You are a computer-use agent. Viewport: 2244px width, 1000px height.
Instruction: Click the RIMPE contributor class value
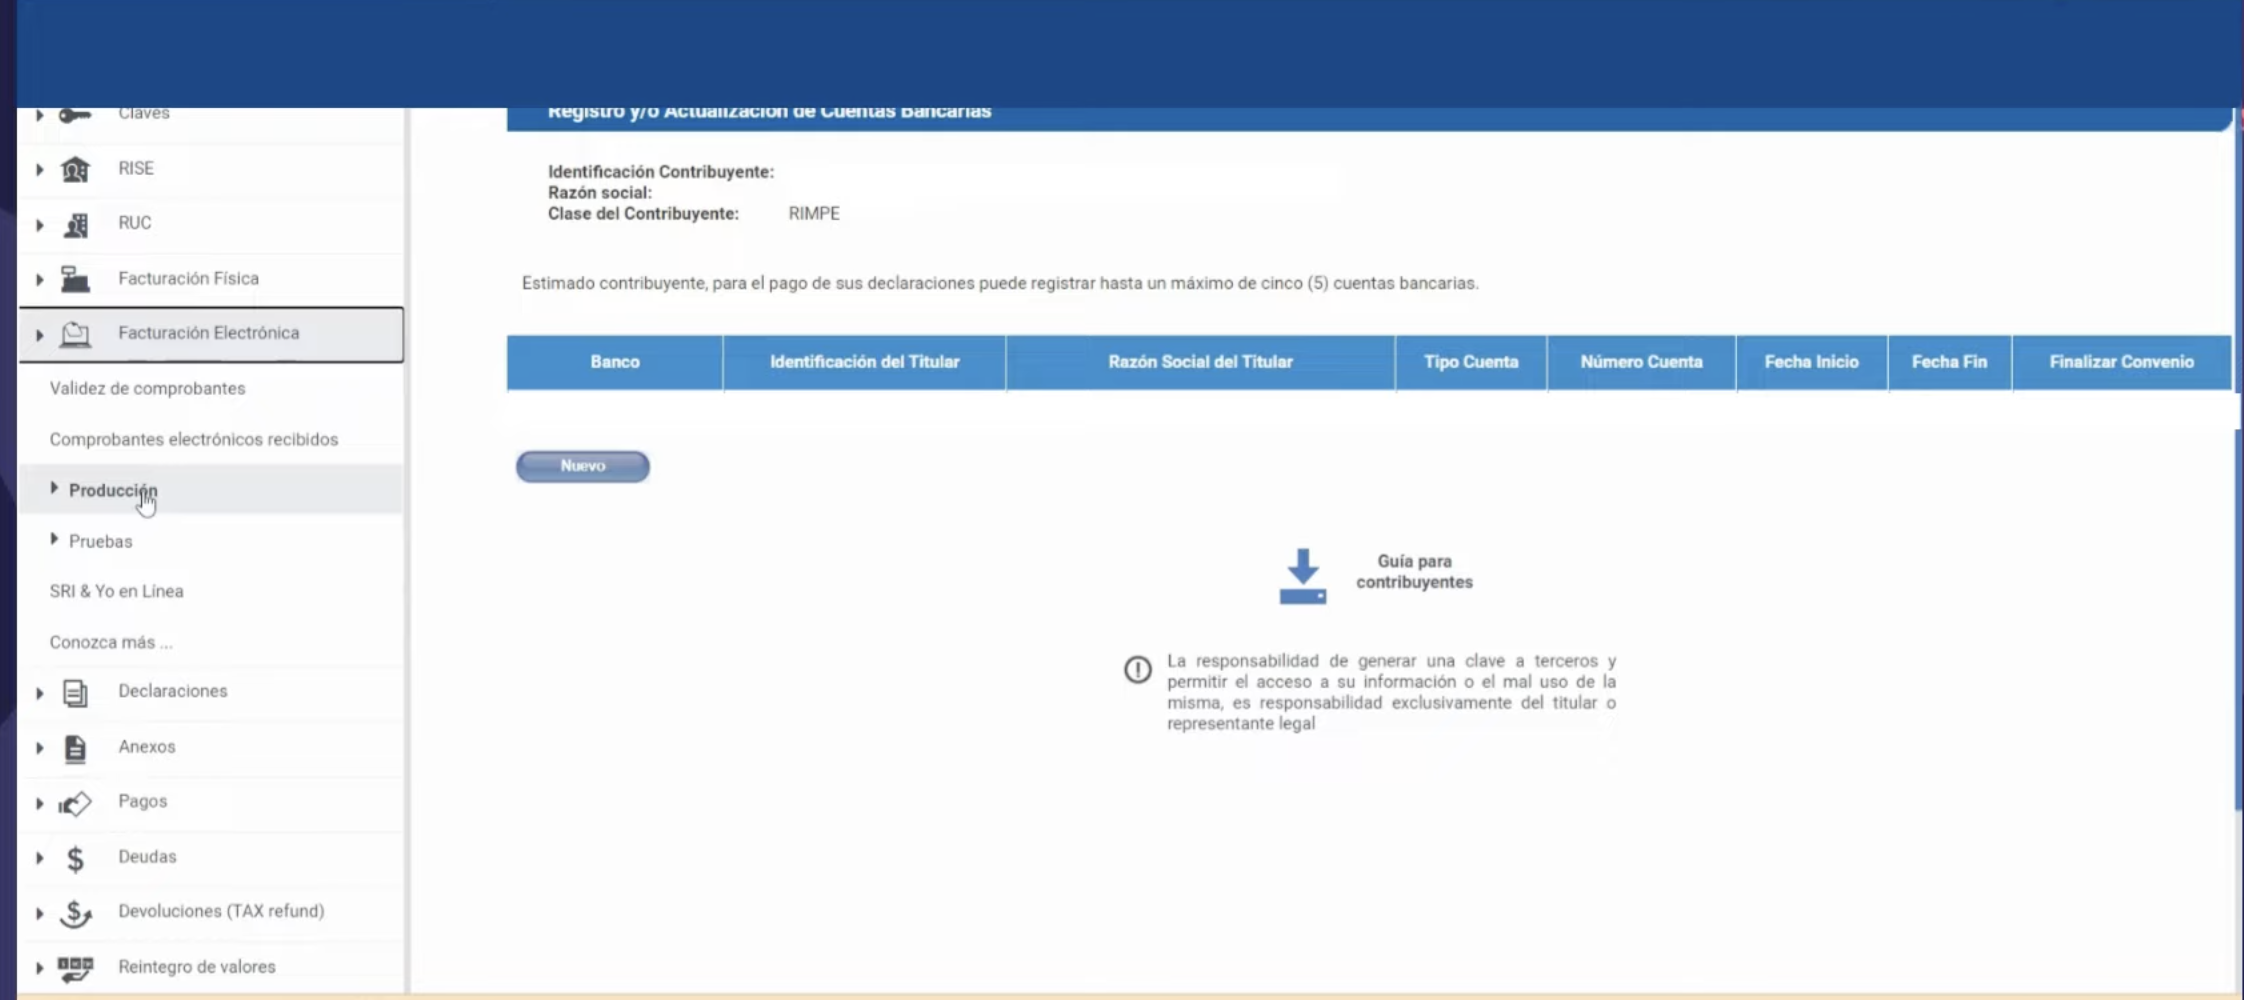coord(814,214)
